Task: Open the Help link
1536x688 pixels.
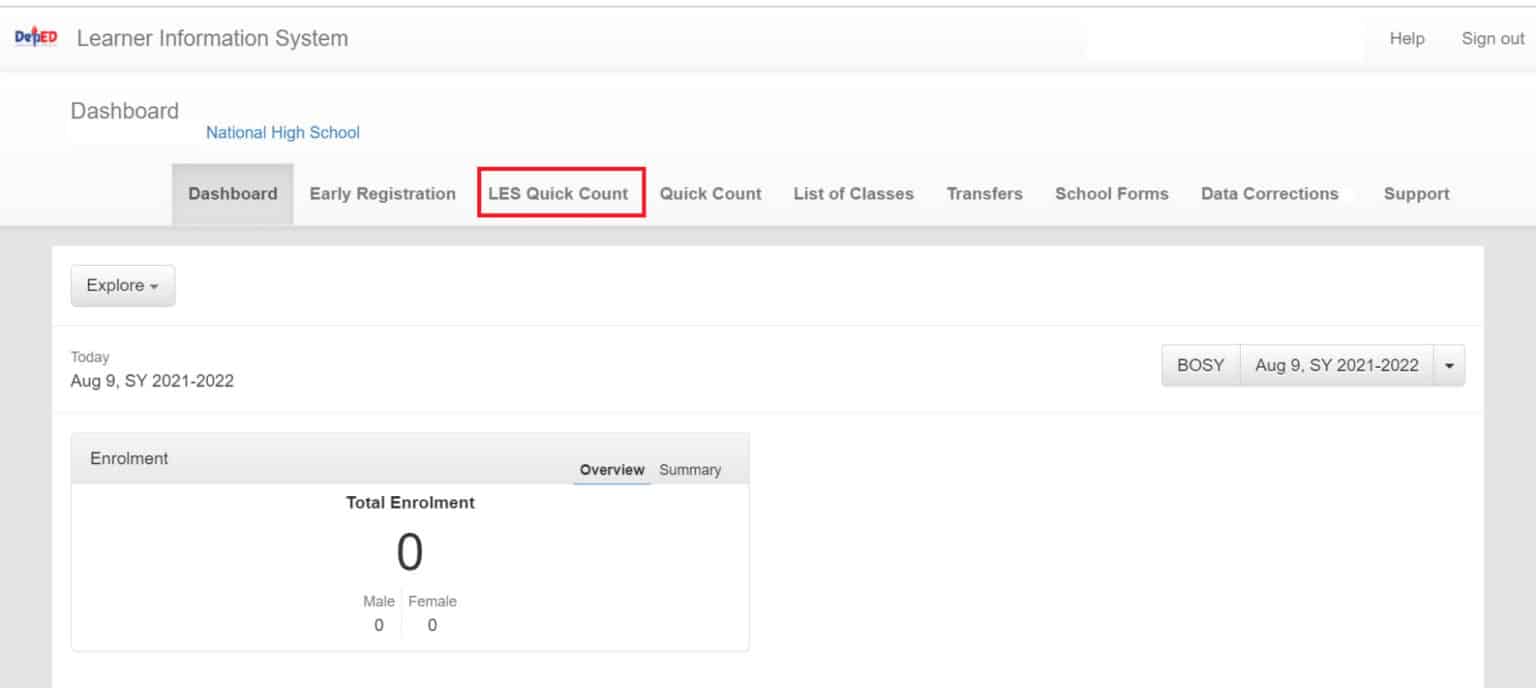Action: (x=1406, y=38)
